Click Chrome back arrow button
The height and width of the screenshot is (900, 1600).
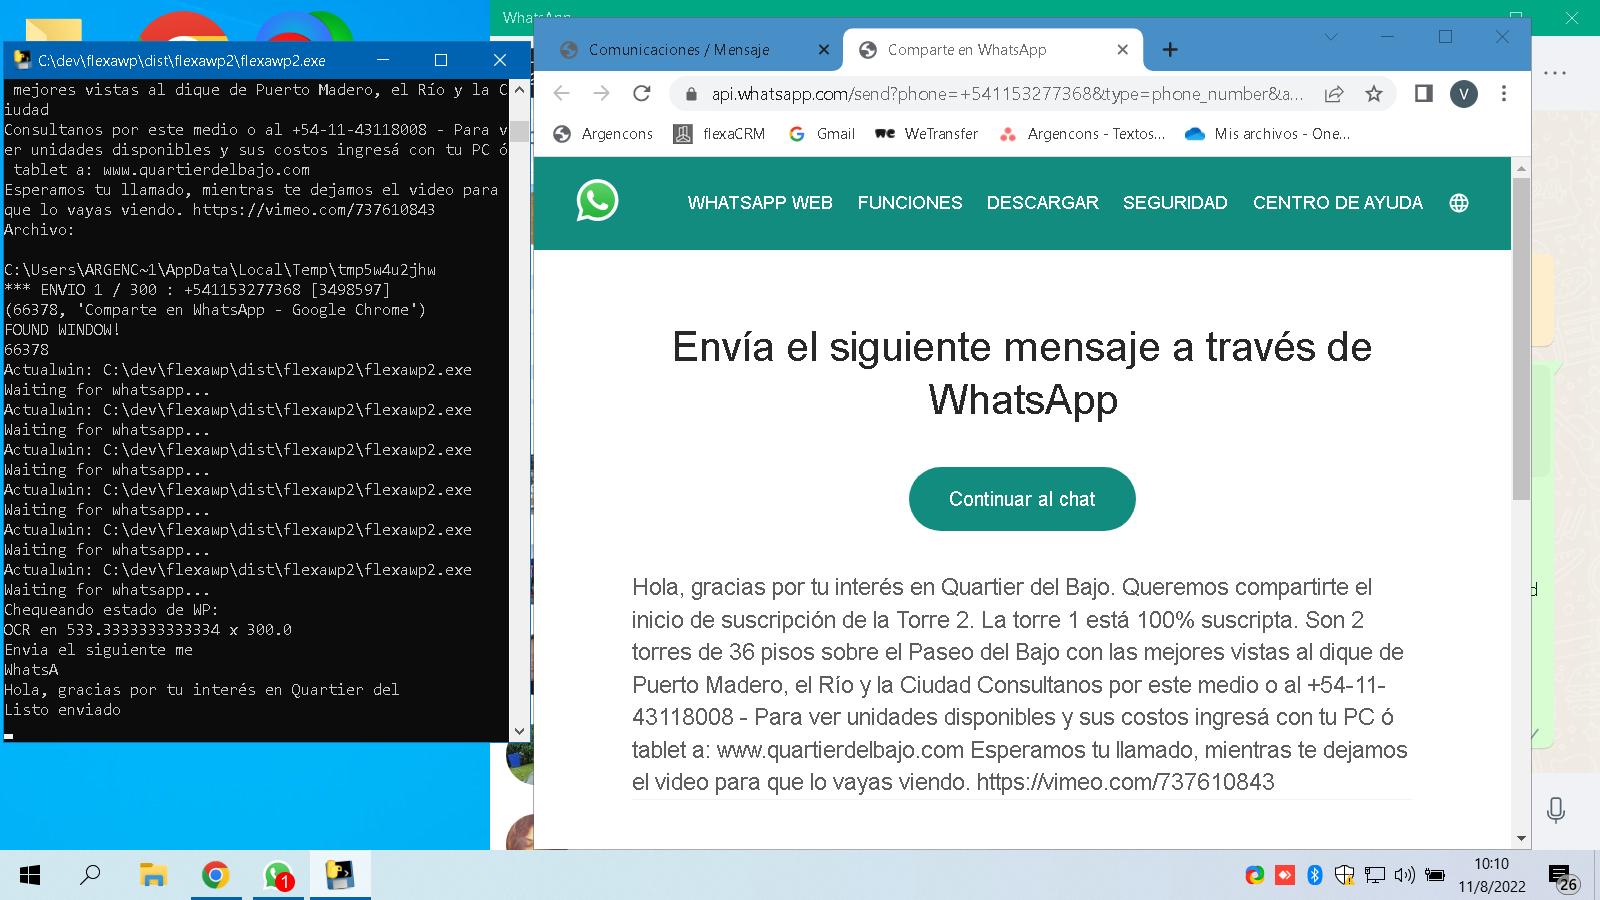coord(561,94)
